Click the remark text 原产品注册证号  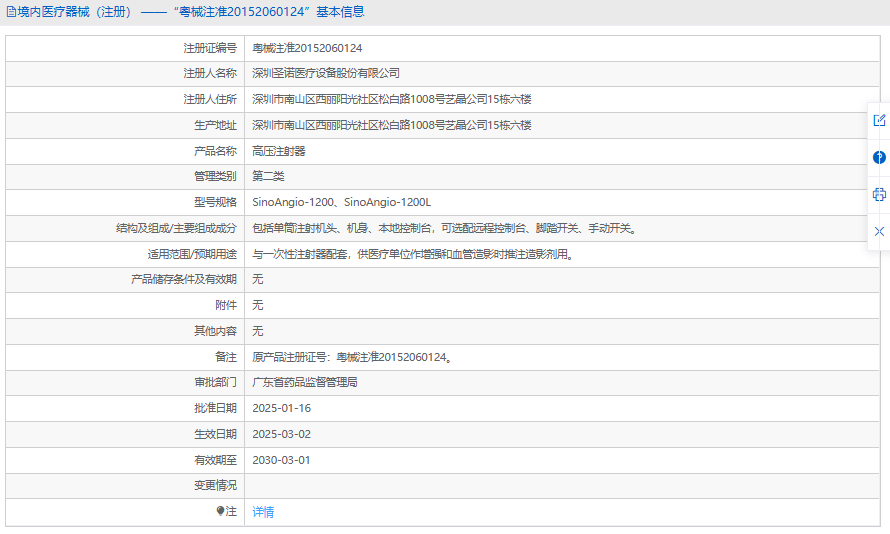[352, 357]
